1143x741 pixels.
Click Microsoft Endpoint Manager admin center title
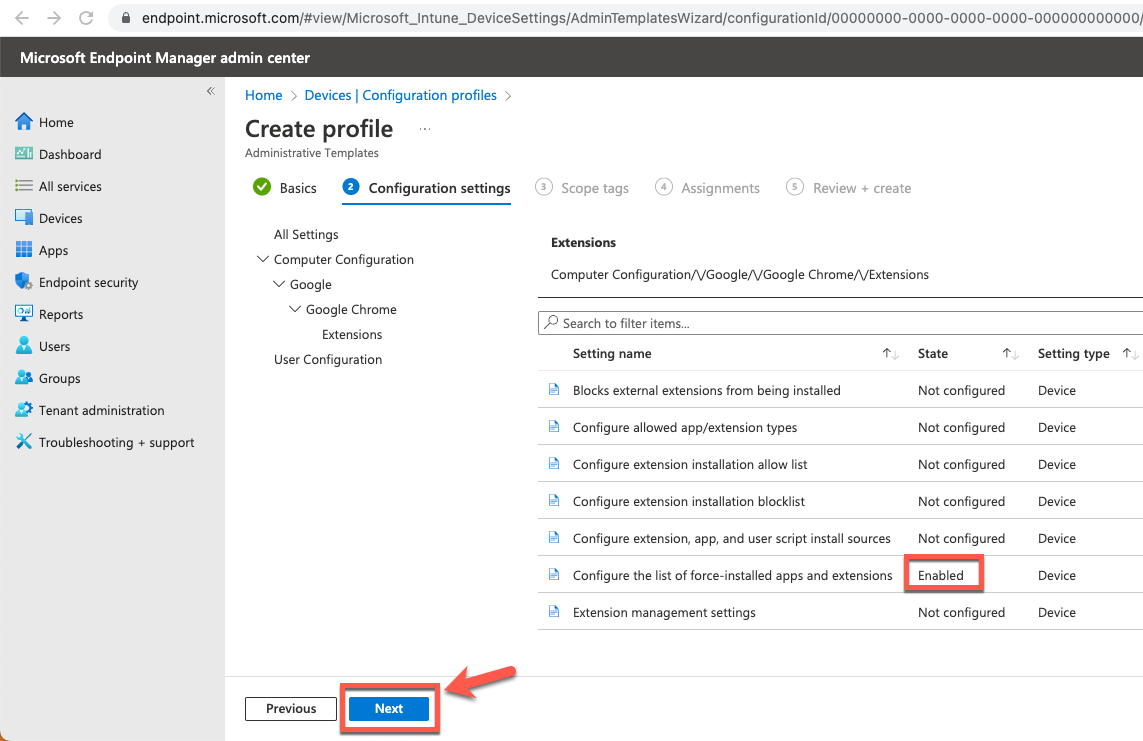[165, 58]
